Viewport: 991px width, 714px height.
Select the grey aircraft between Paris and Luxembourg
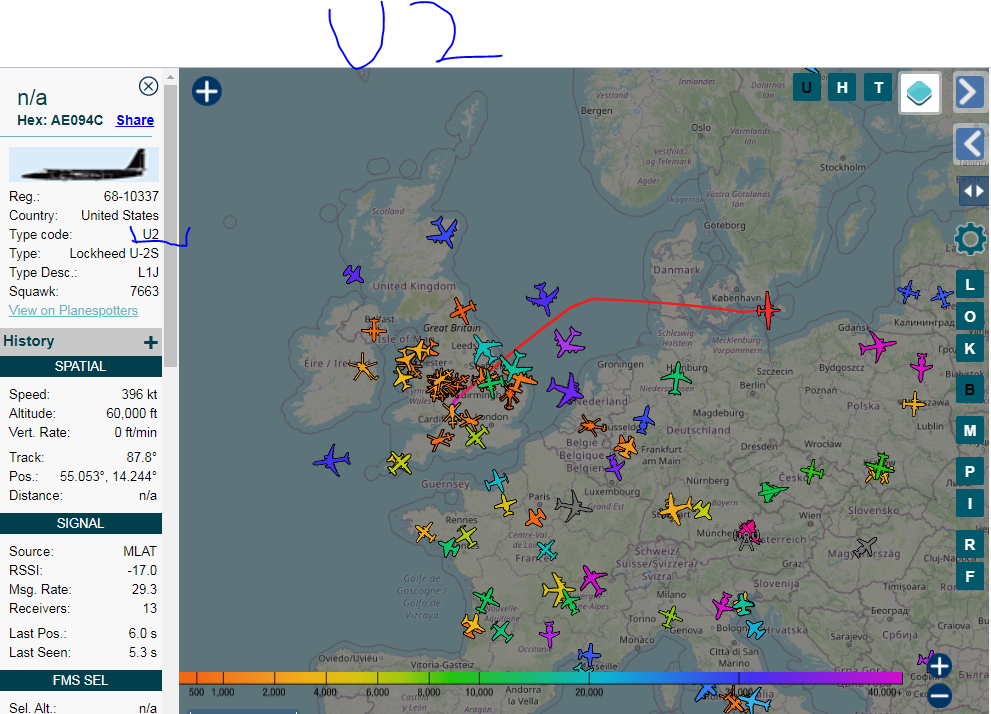click(573, 505)
